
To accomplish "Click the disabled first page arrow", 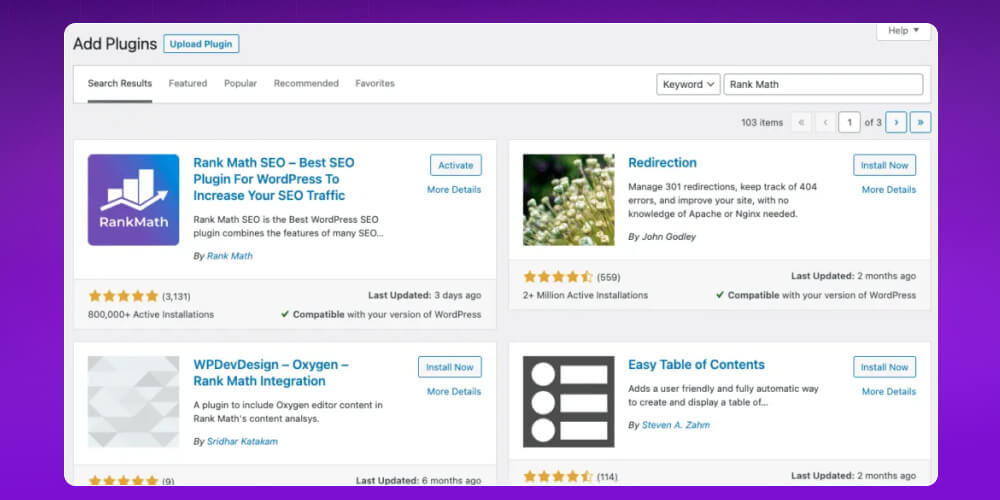I will [802, 122].
